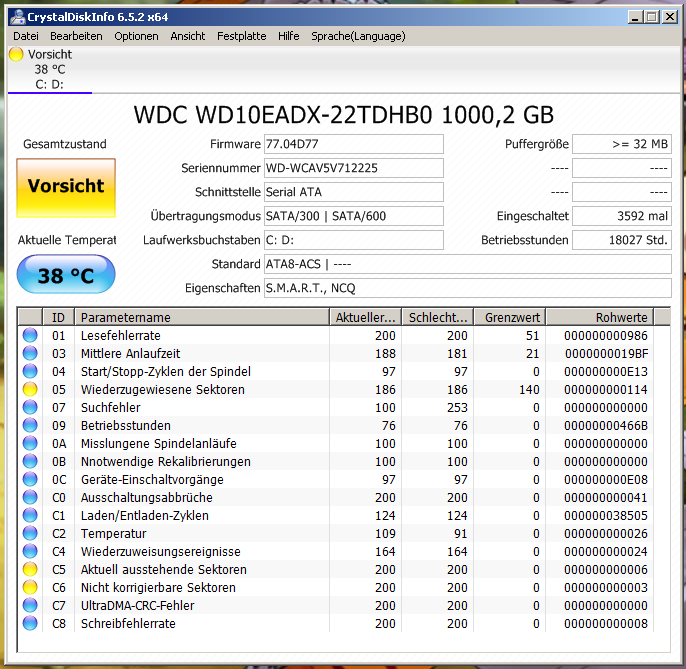The height and width of the screenshot is (669, 686).
Task: Click the Laufwerksbuchstaben field C: D:
Action: click(x=354, y=240)
